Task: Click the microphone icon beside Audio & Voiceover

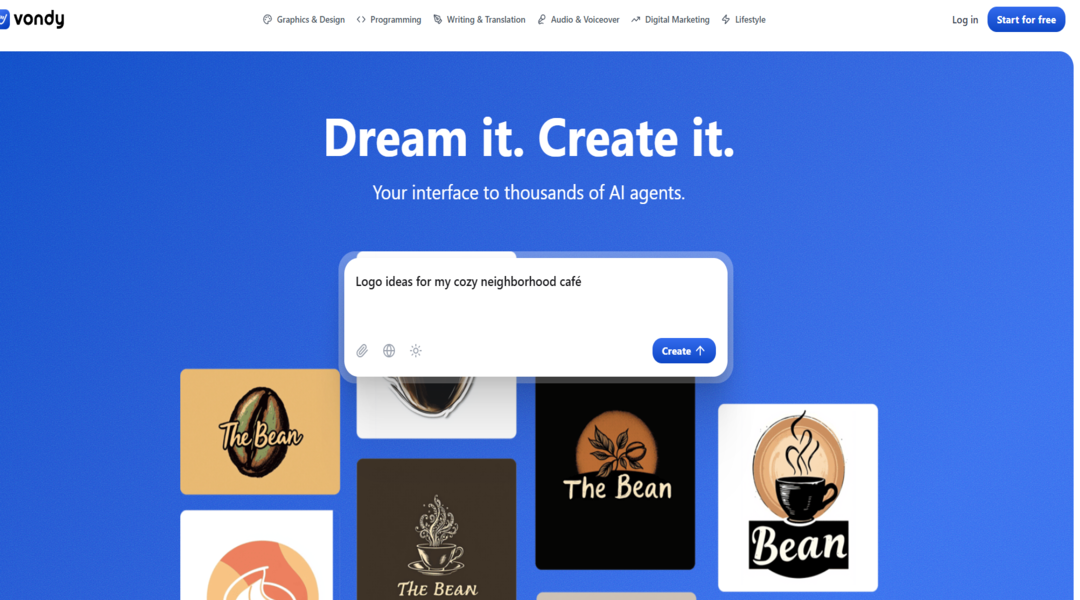Action: tap(541, 19)
